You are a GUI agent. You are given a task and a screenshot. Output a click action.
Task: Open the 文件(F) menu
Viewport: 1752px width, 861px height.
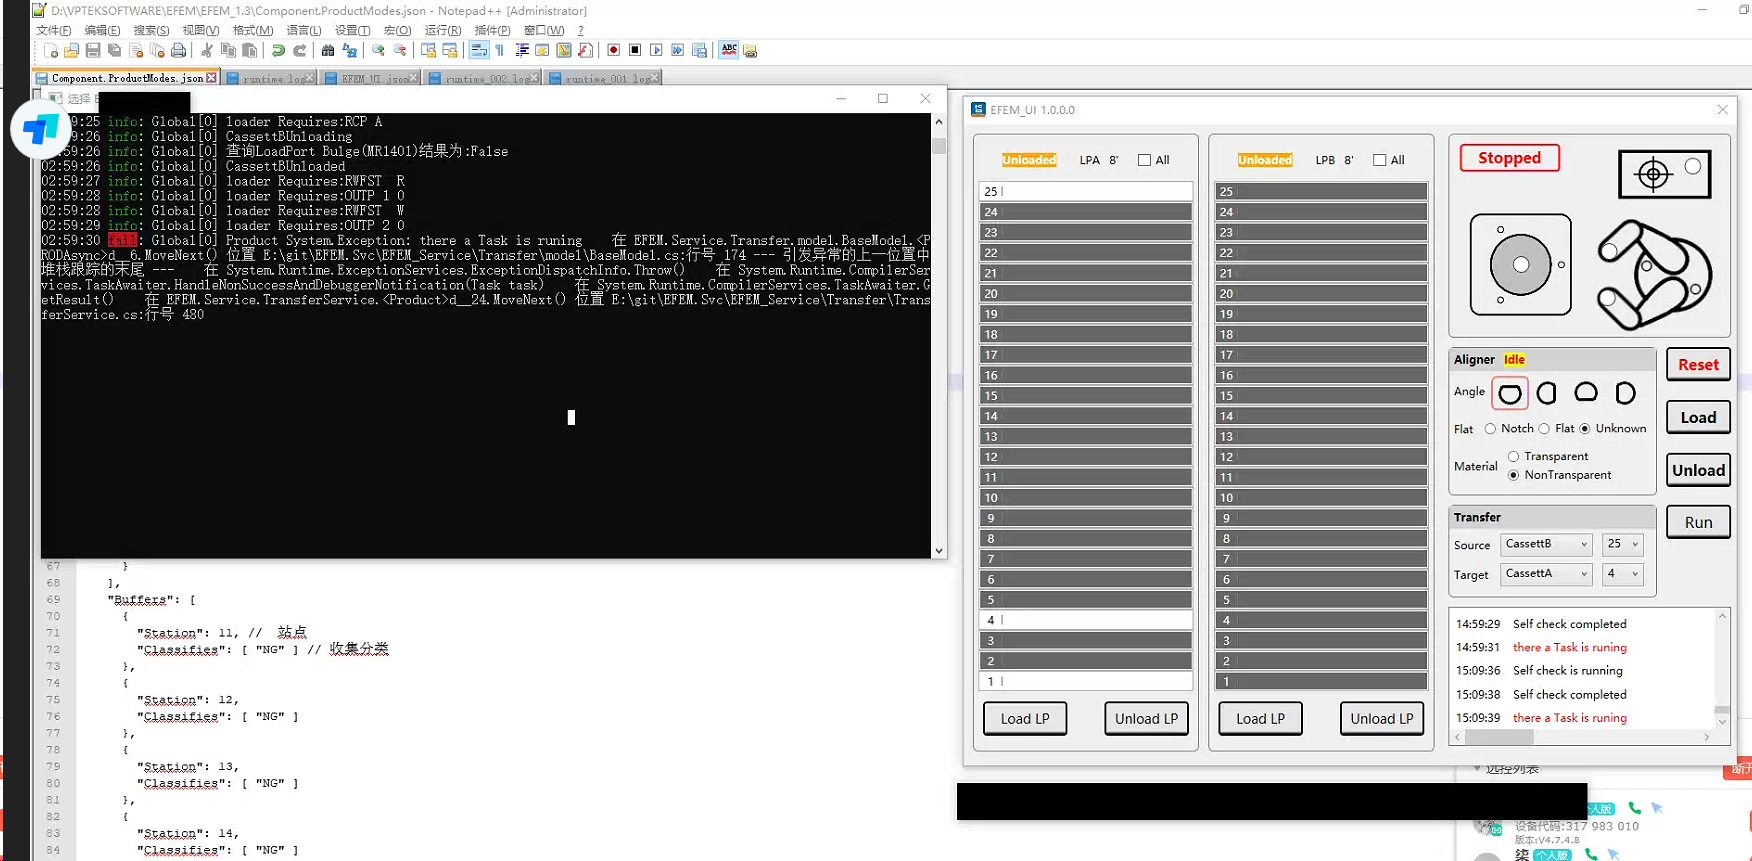pyautogui.click(x=54, y=30)
